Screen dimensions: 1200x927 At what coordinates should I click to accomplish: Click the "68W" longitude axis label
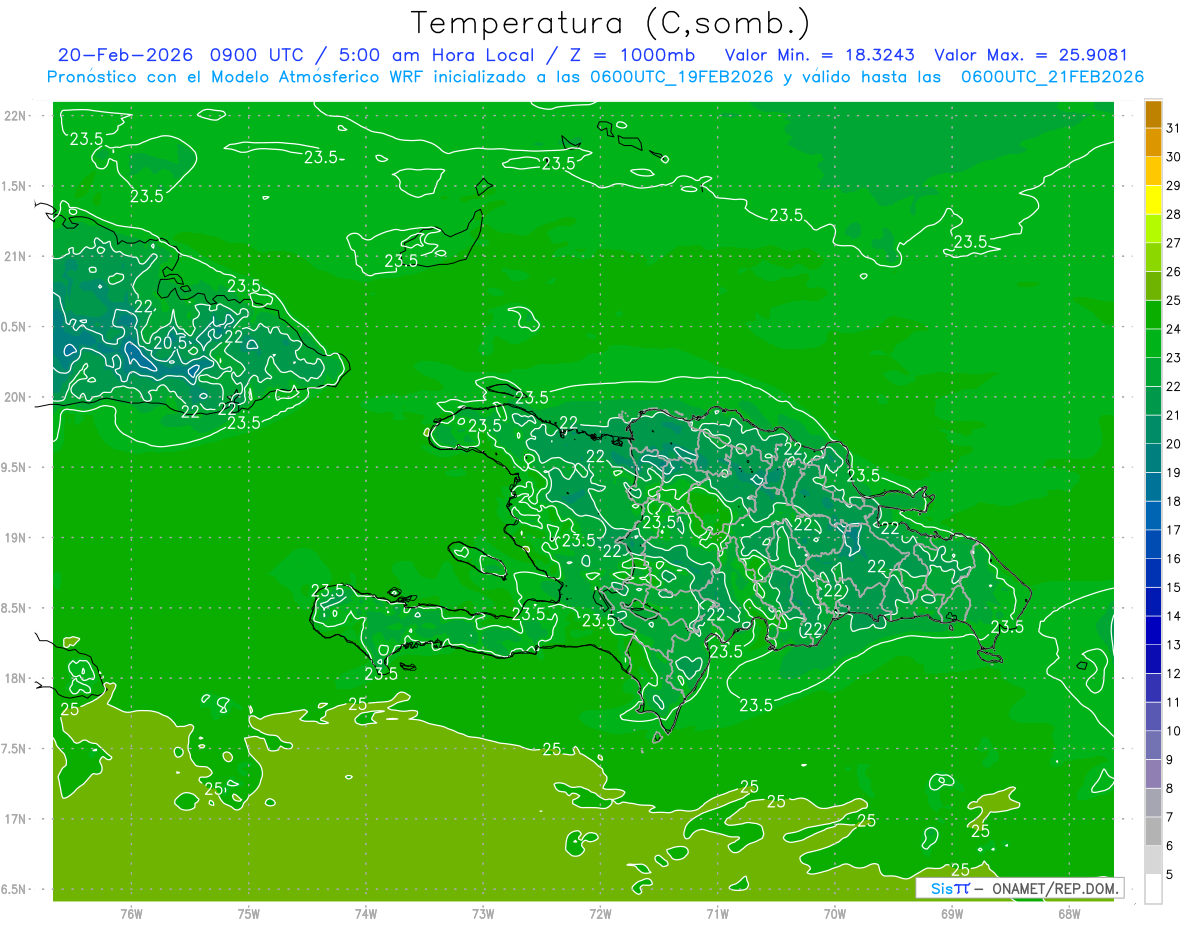[x=1069, y=914]
